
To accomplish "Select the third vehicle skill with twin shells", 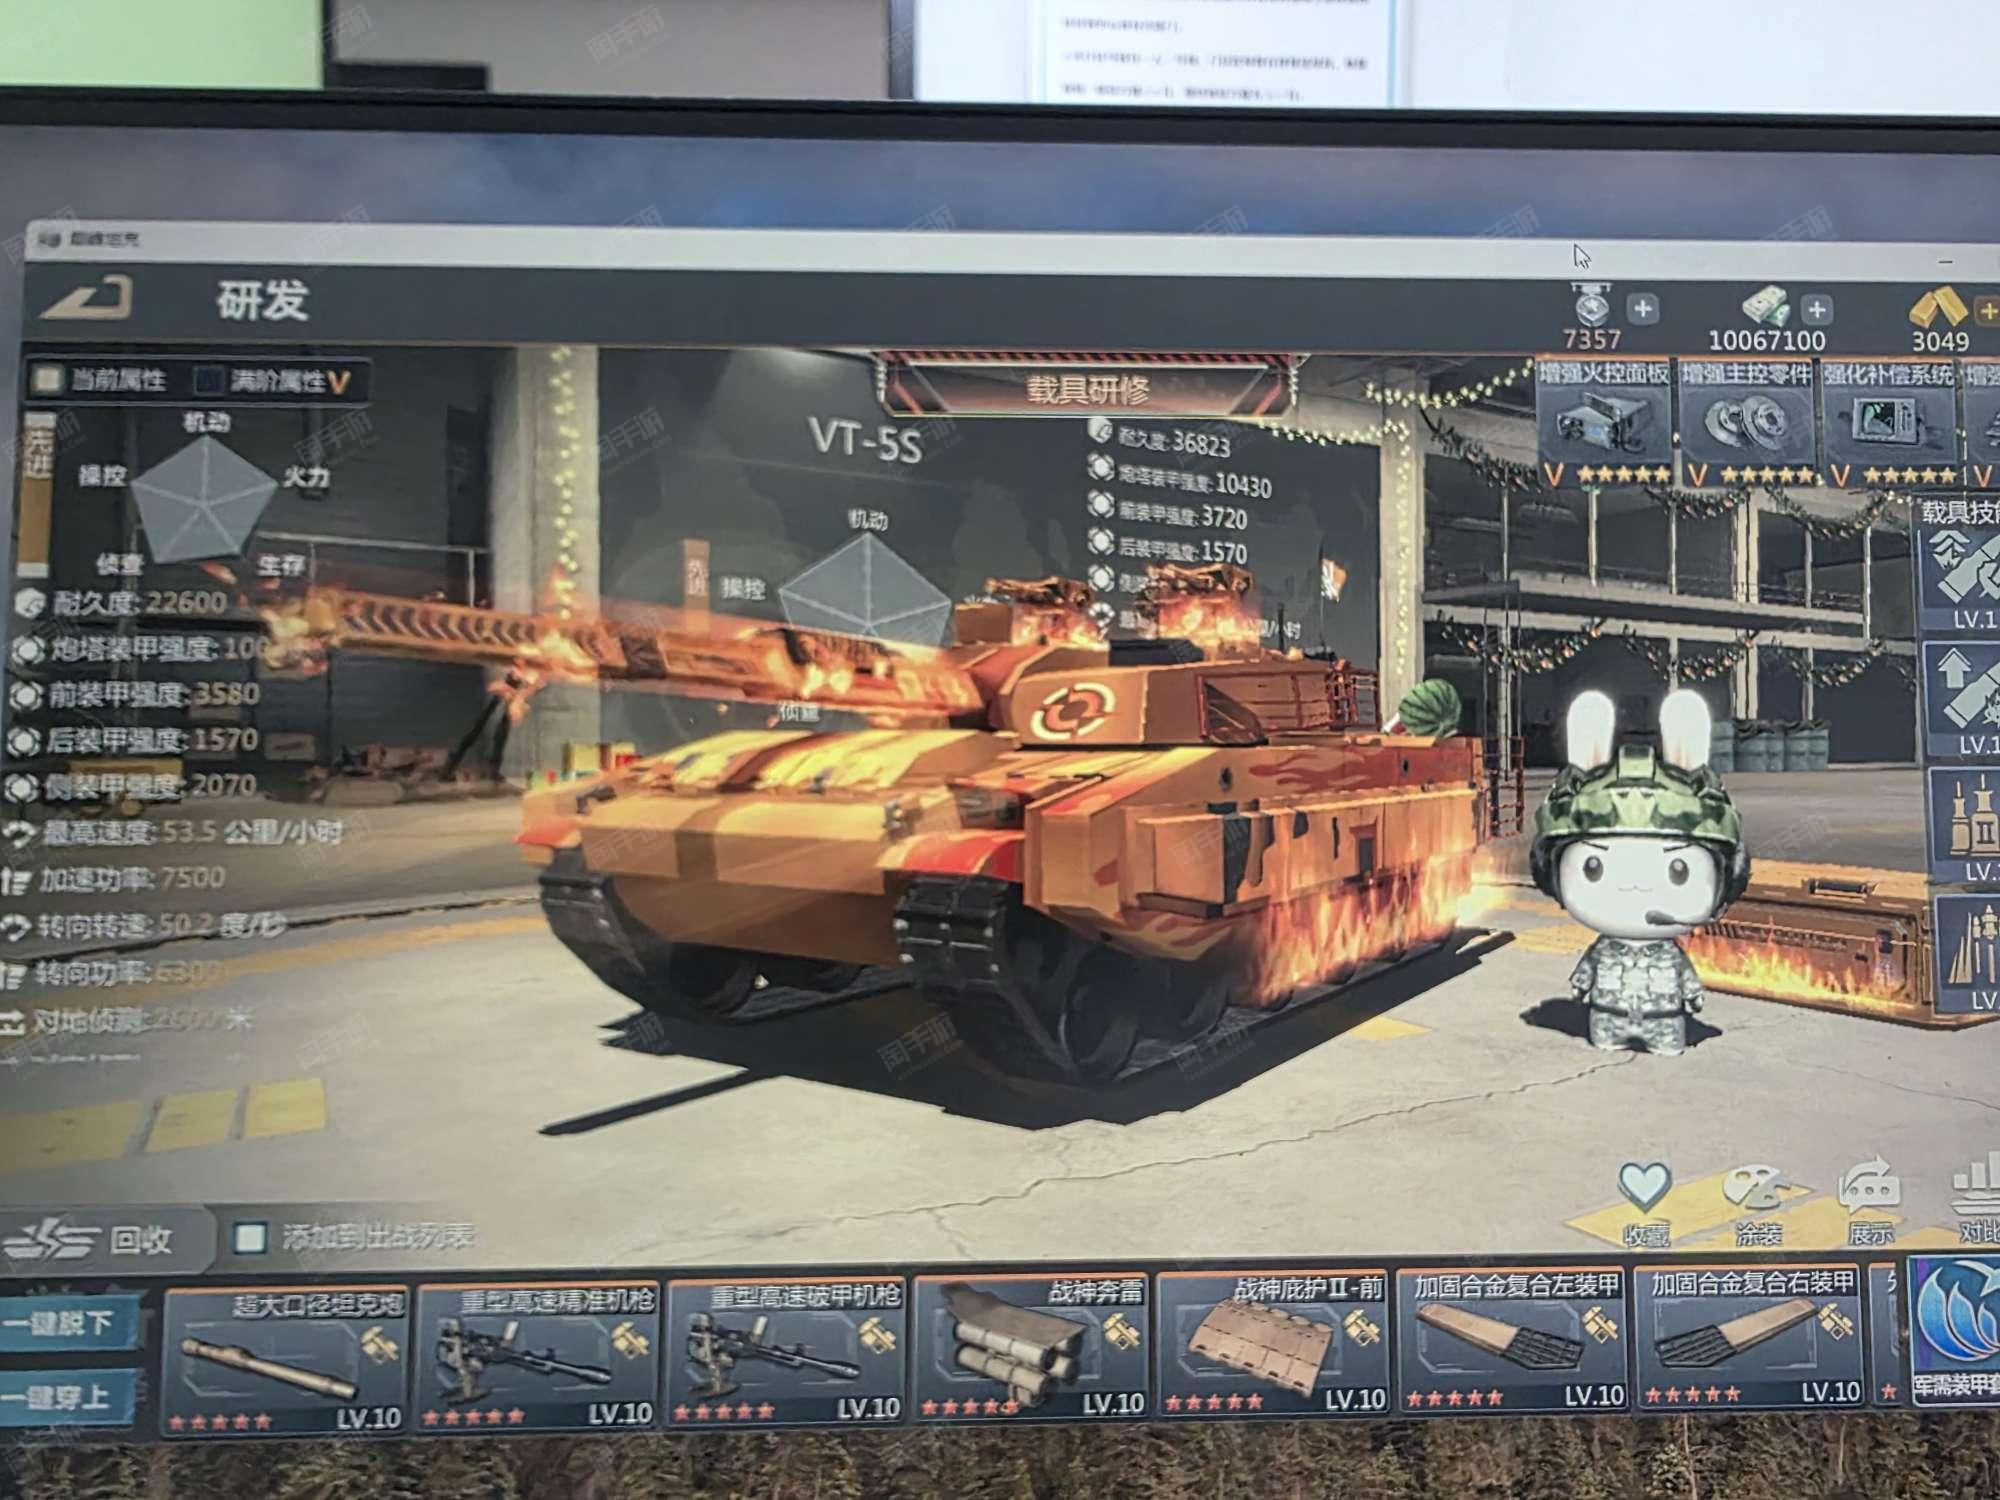I will click(x=1964, y=826).
